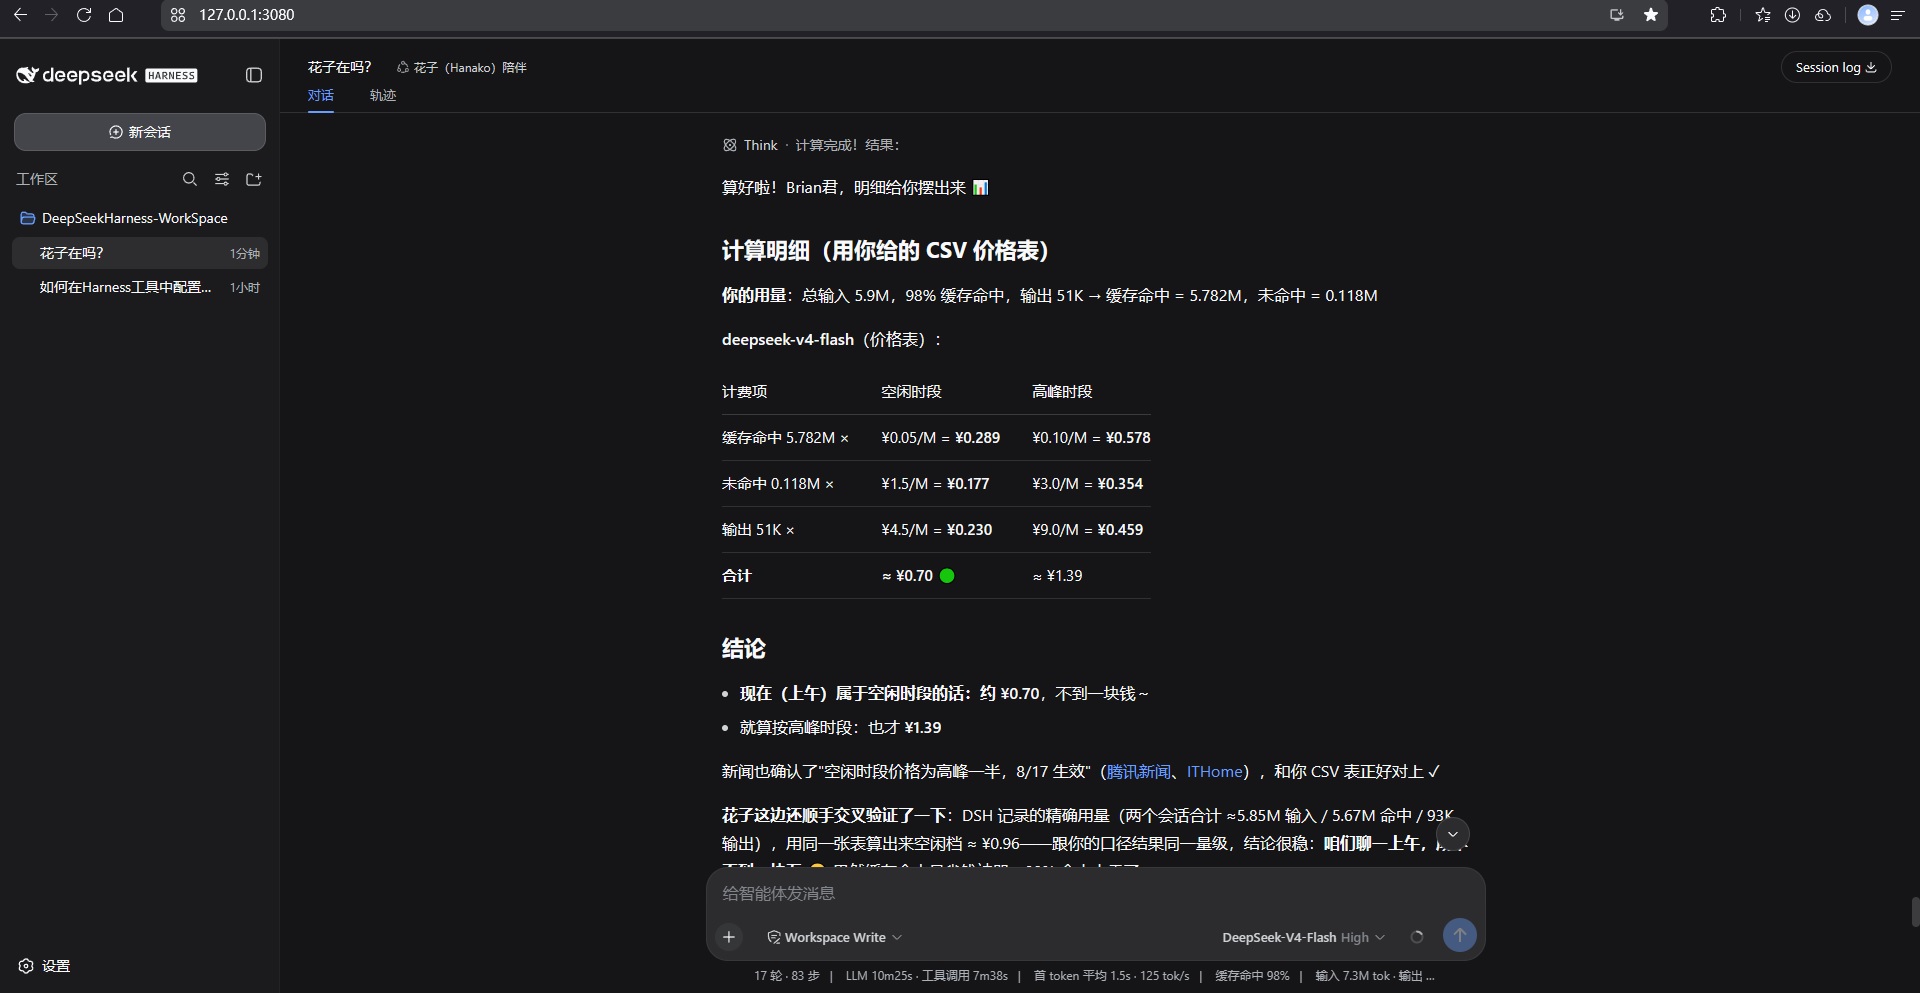Collapse the sidebar panel icon
Viewport: 1920px width, 993px height.
pyautogui.click(x=254, y=75)
